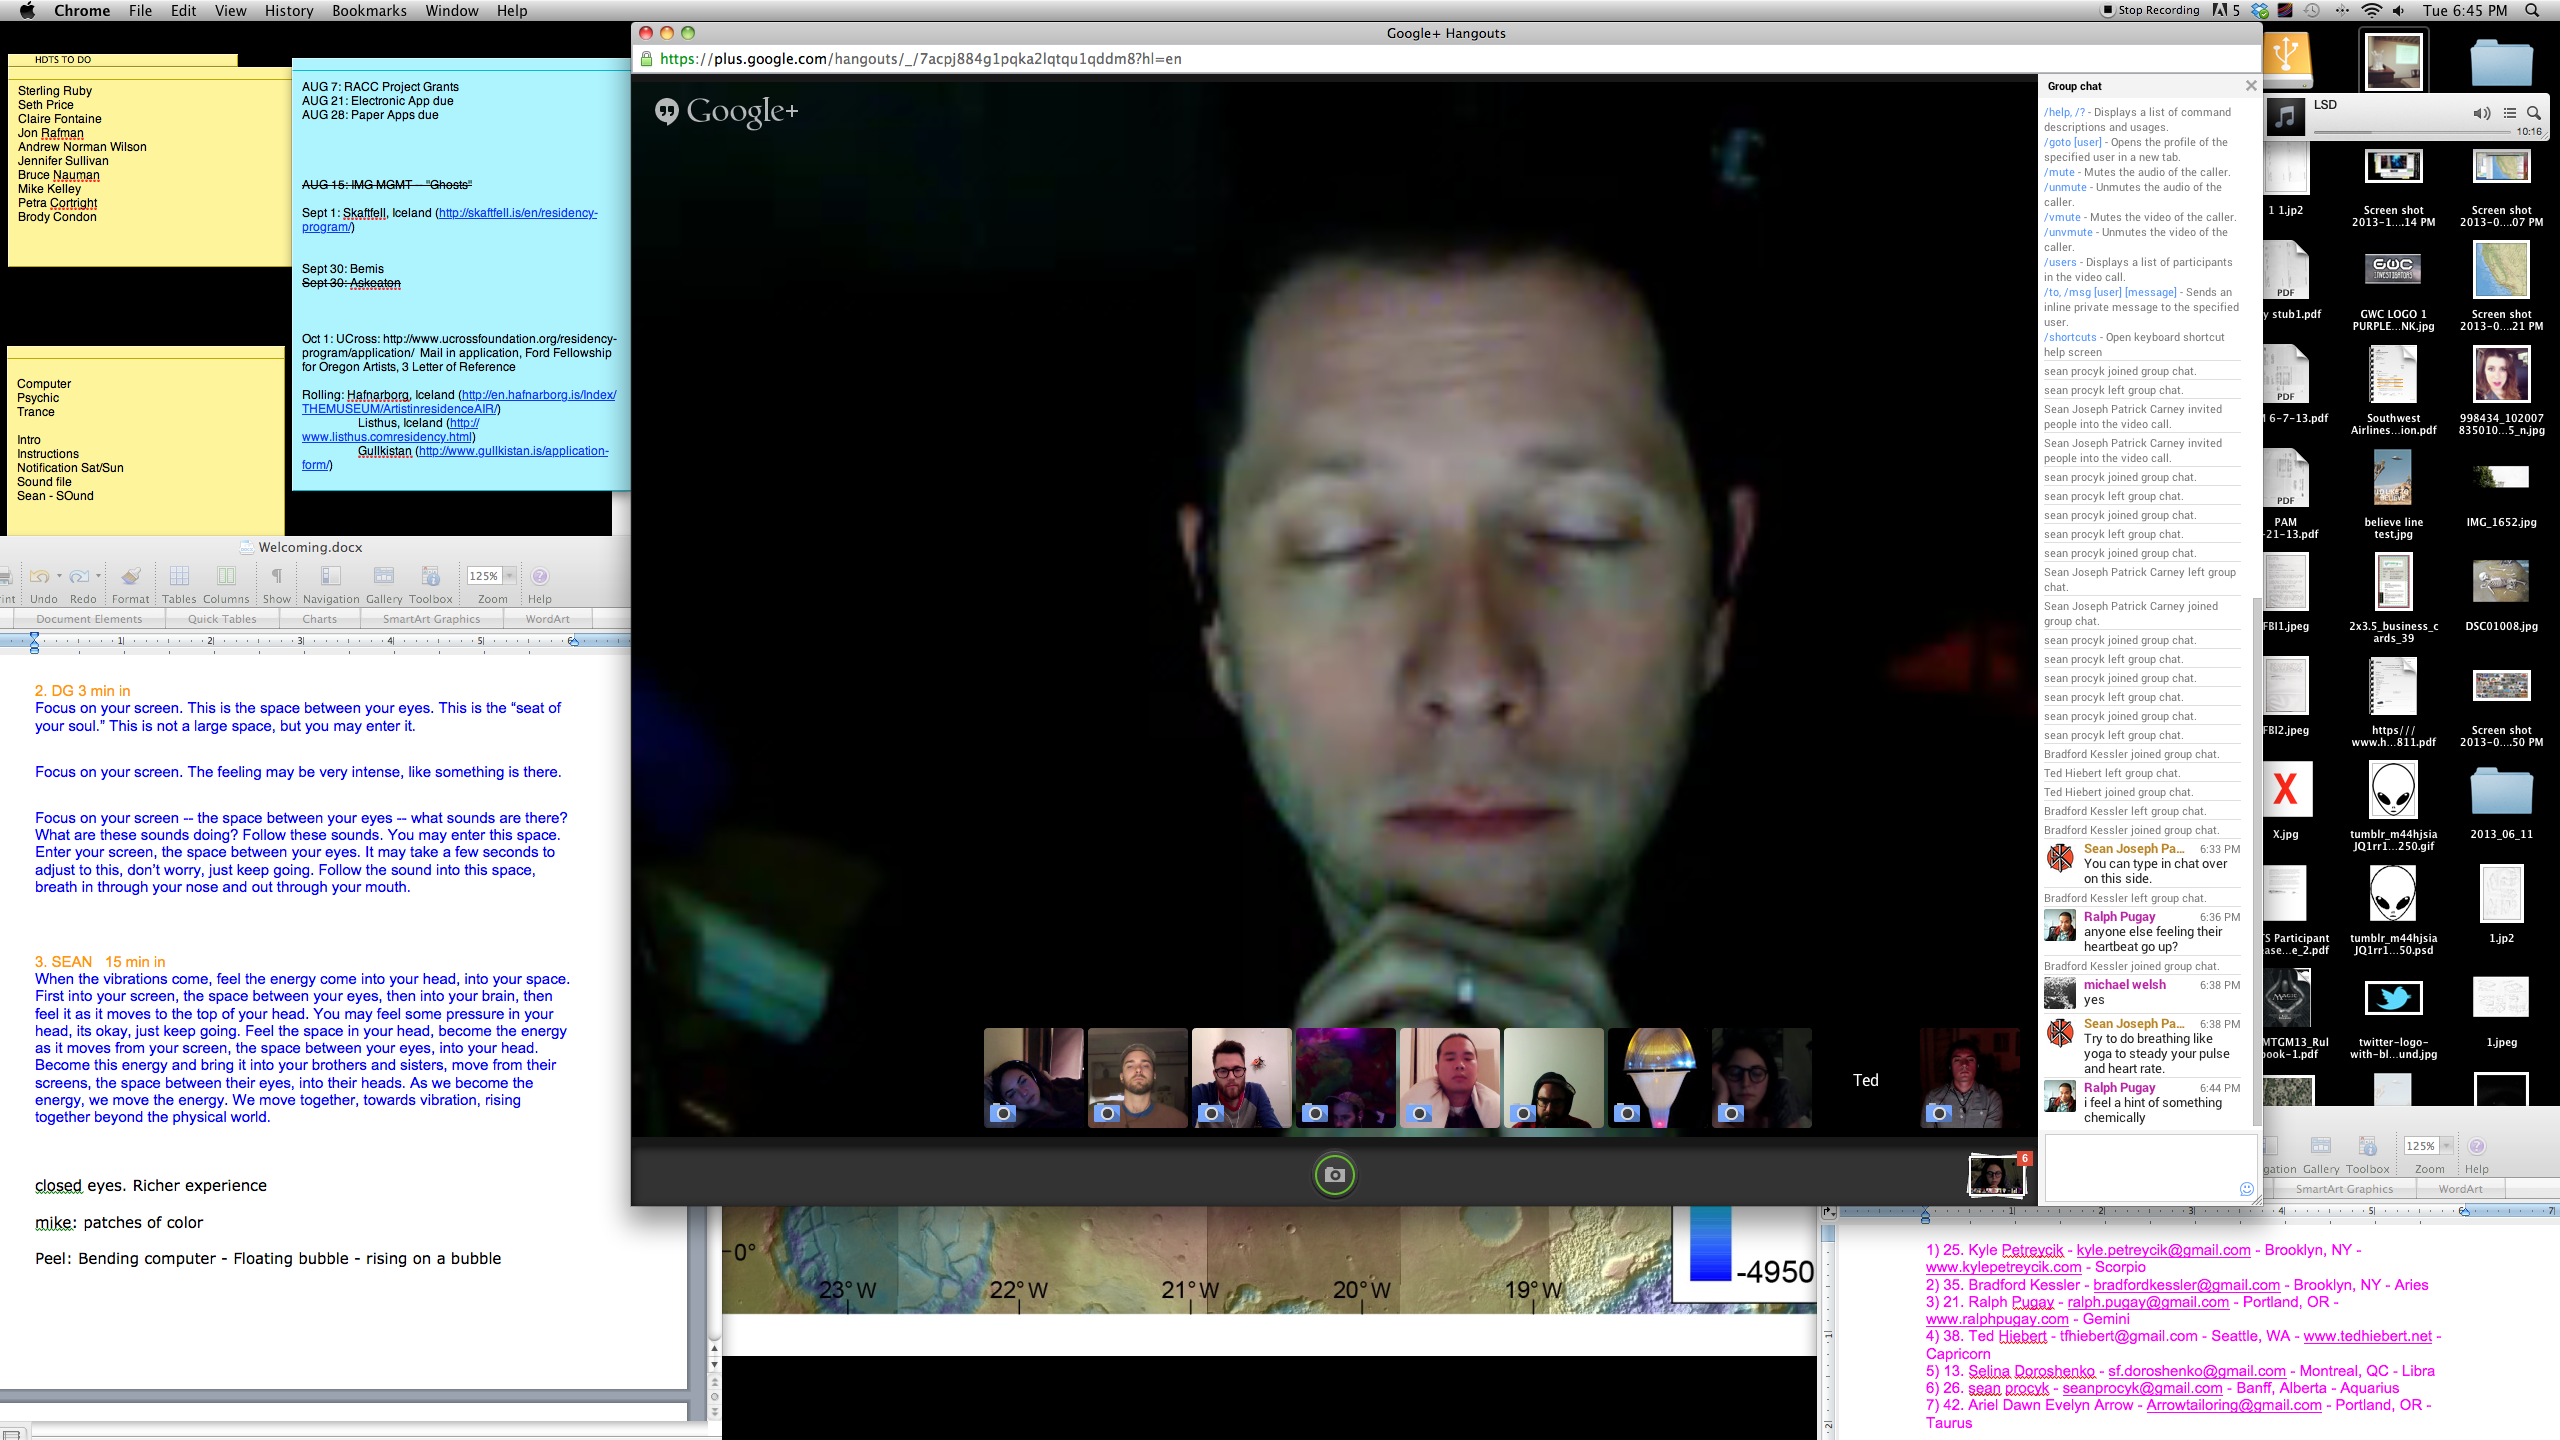
Task: Toggle the Navigation pane in Welcoming.docx
Action: point(330,577)
